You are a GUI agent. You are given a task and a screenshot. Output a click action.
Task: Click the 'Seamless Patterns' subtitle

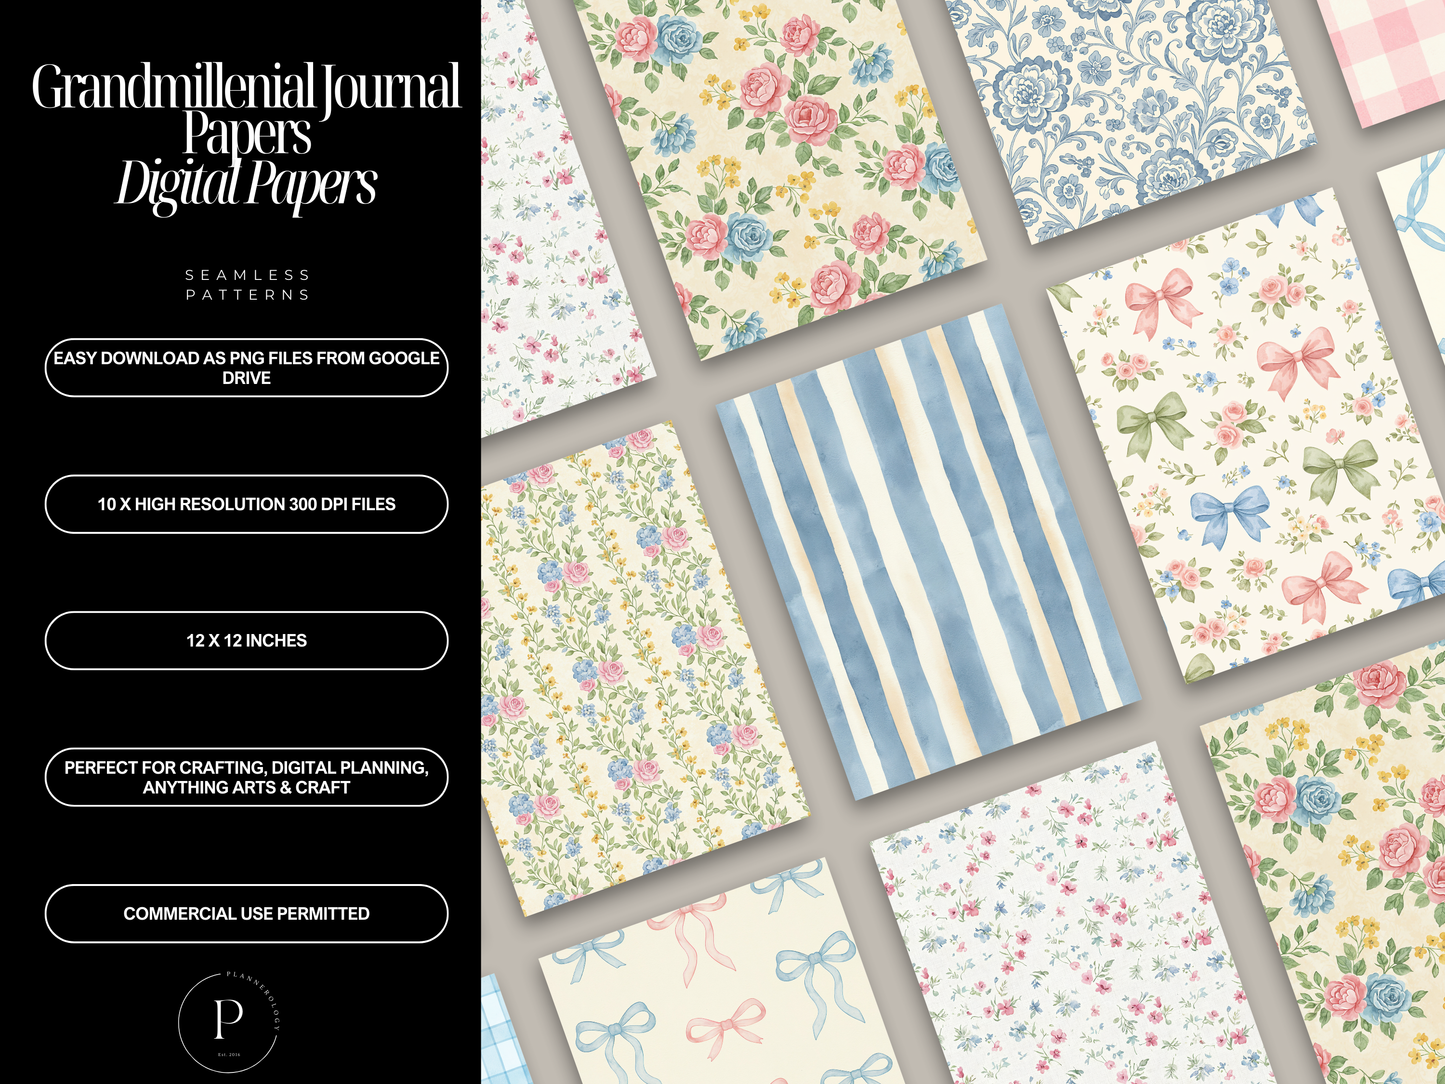pyautogui.click(x=247, y=285)
